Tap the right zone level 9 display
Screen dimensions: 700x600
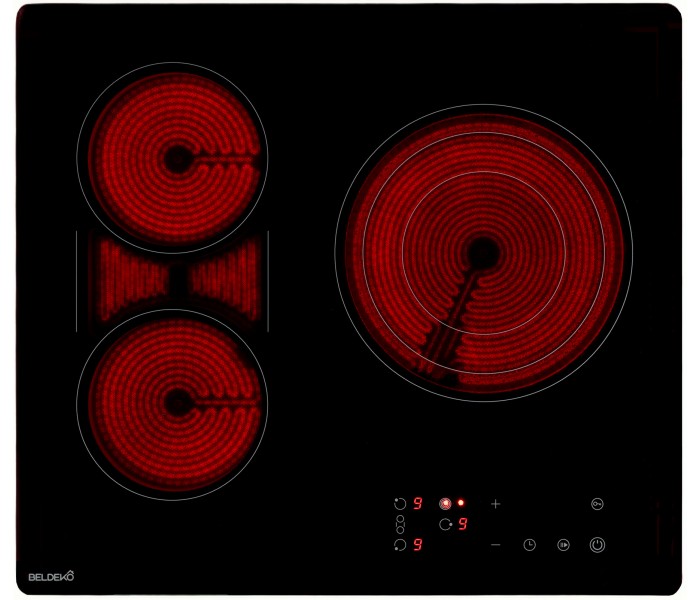point(463,524)
